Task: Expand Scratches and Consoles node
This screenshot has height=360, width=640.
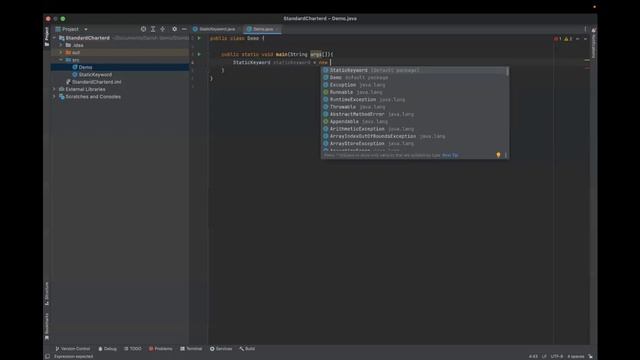Action: (54, 96)
